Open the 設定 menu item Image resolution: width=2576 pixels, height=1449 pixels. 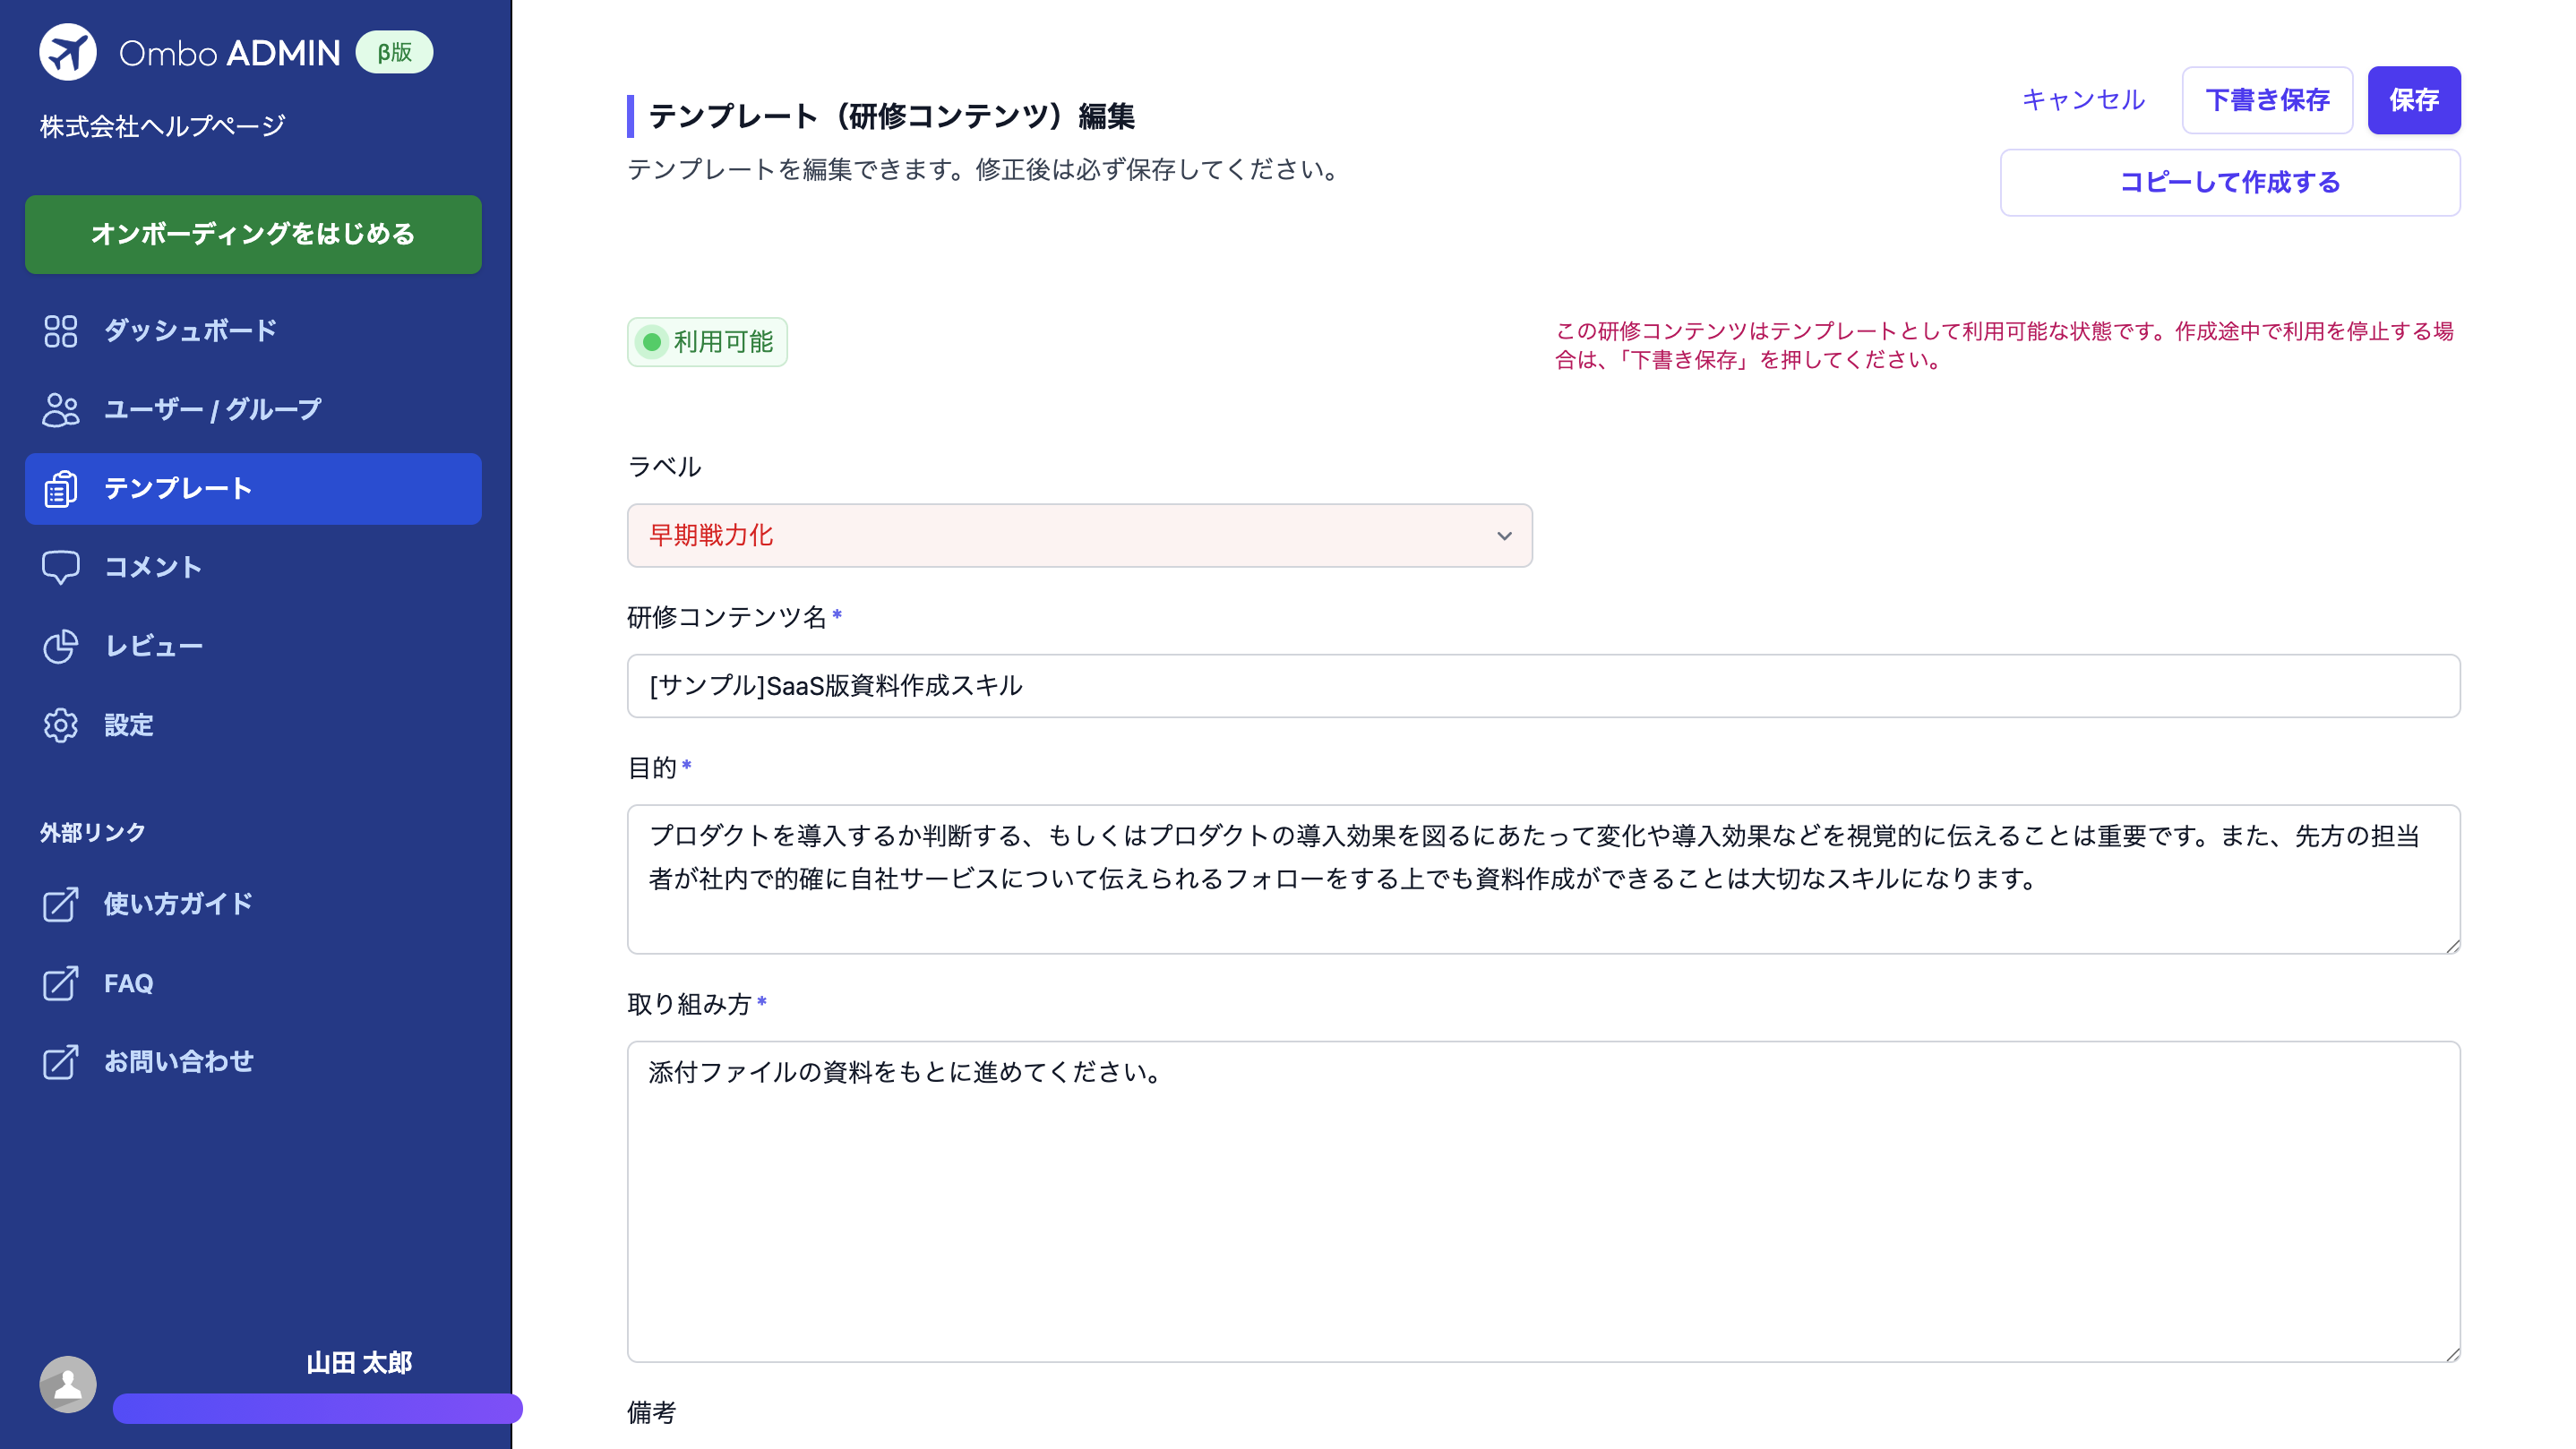point(253,725)
